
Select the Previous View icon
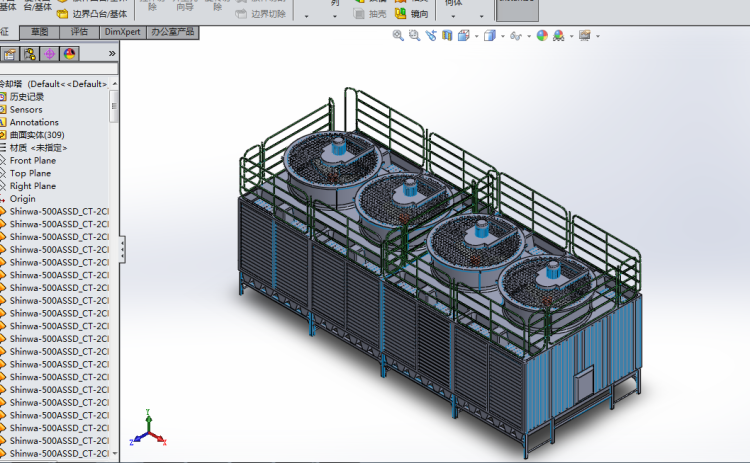430,35
